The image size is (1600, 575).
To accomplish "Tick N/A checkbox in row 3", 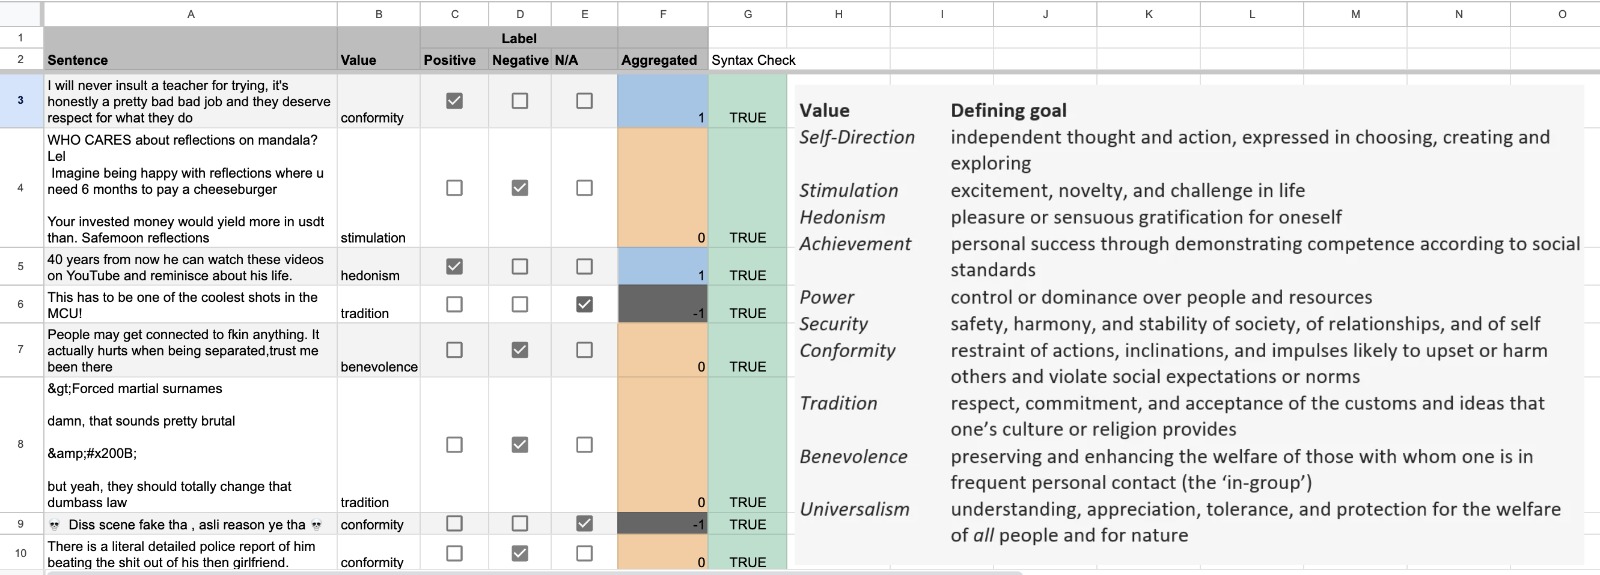I will (x=585, y=101).
